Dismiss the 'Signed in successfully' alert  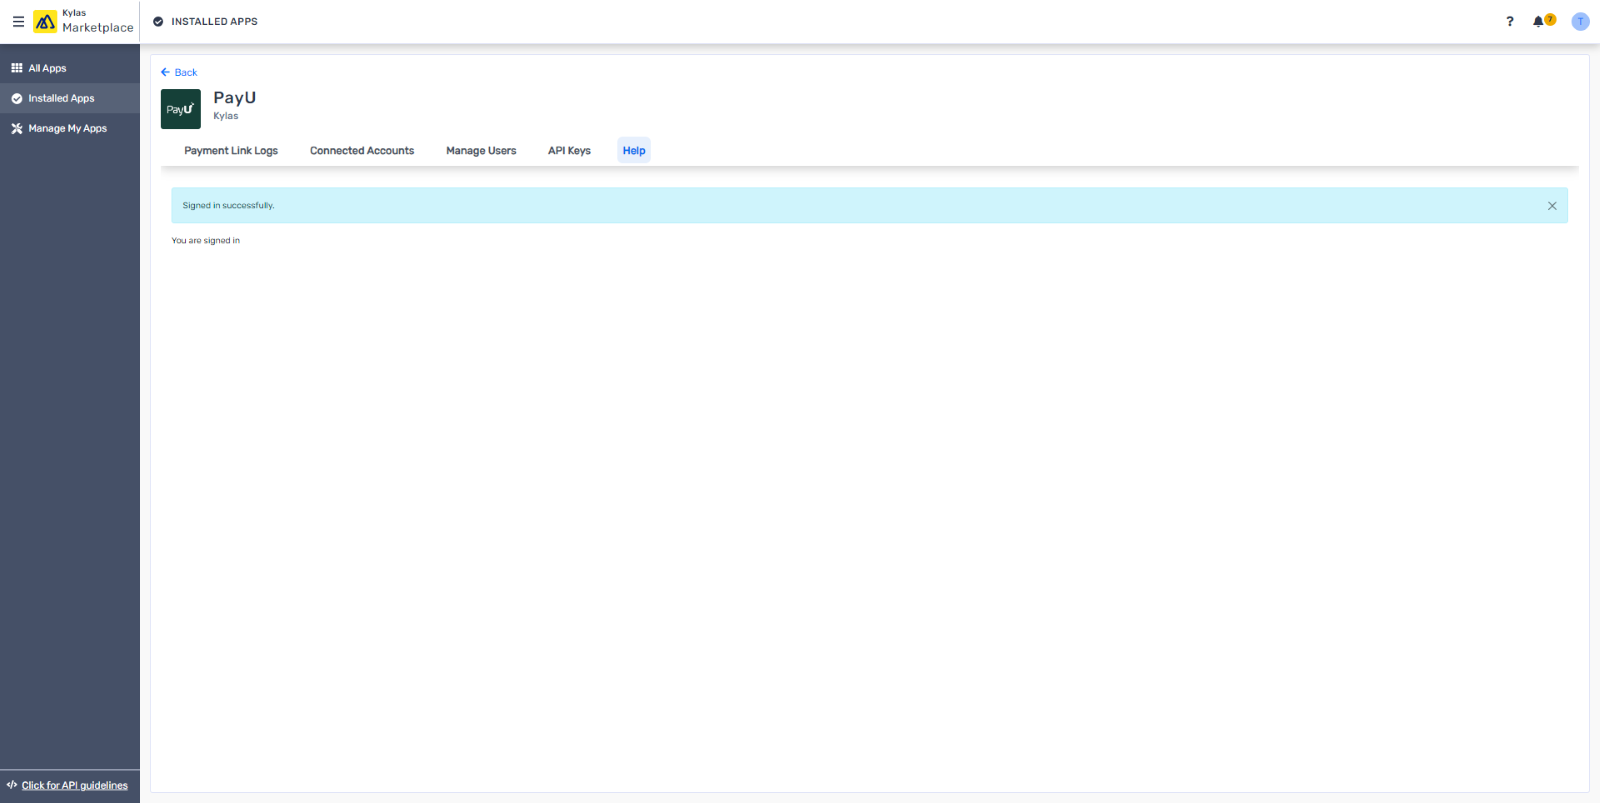tap(1552, 206)
